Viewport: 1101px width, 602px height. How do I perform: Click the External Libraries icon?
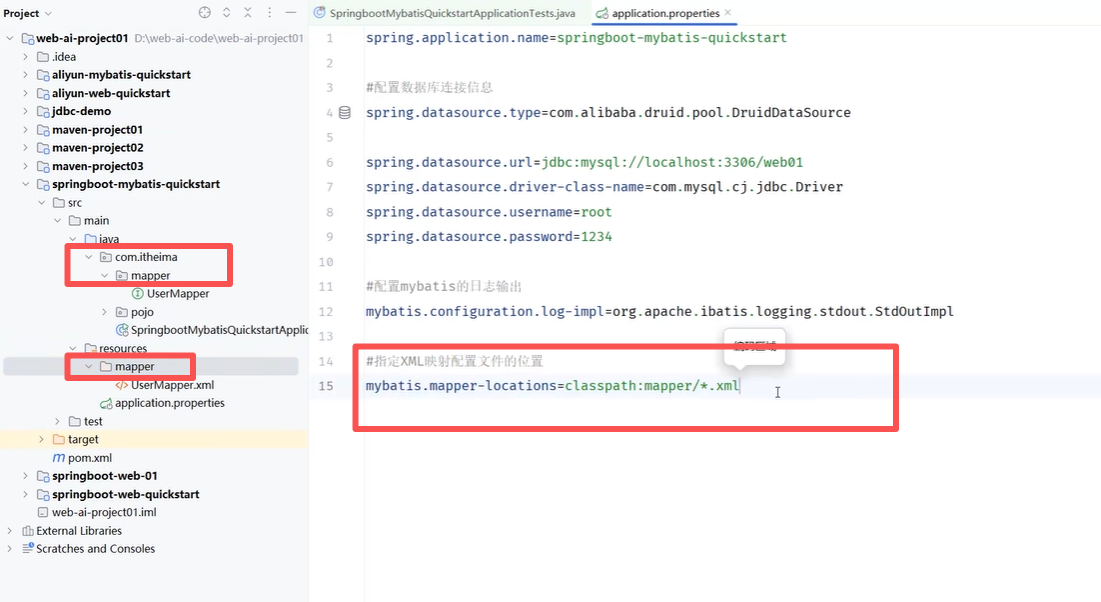point(27,530)
